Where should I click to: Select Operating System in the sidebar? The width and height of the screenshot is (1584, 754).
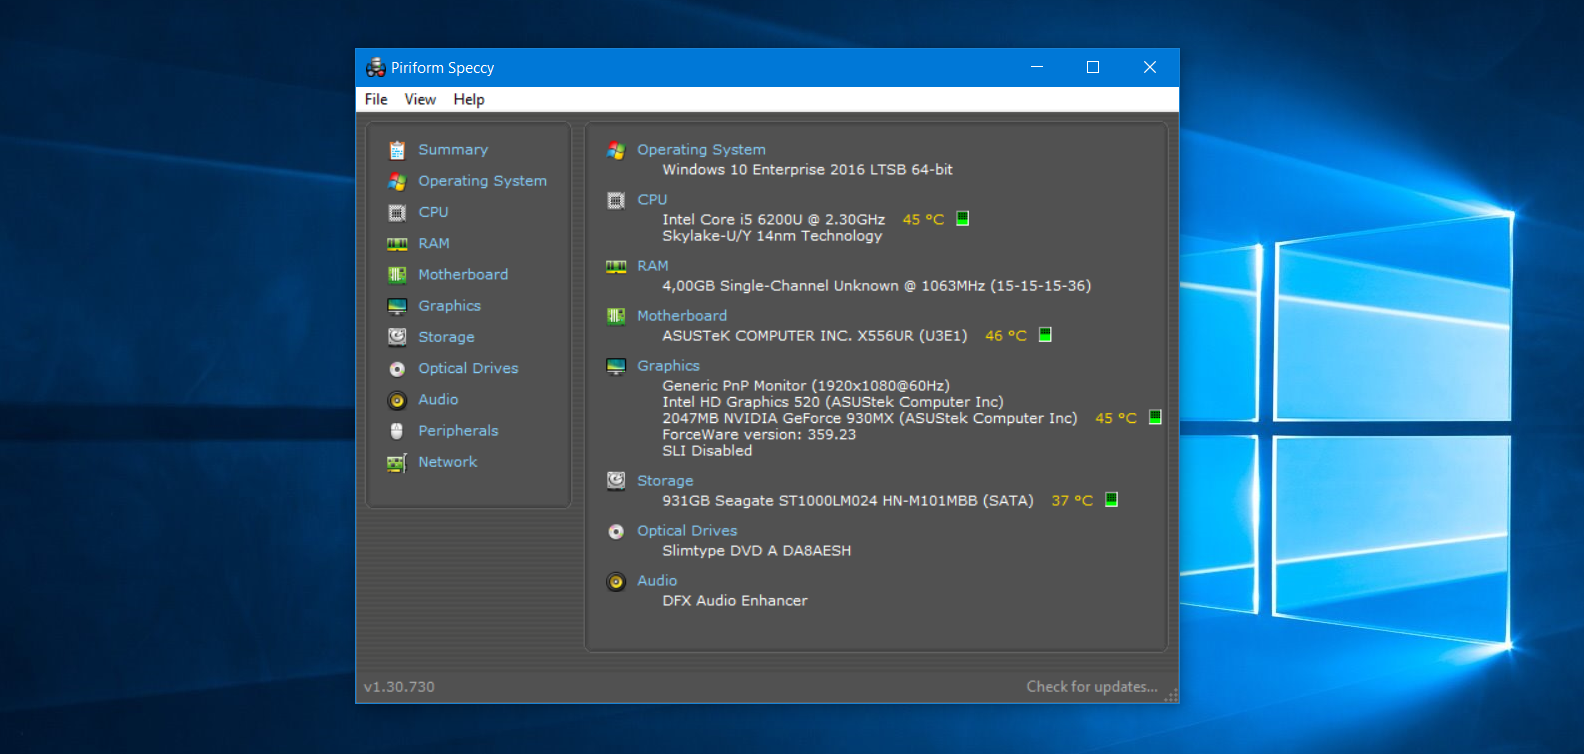[x=482, y=181]
